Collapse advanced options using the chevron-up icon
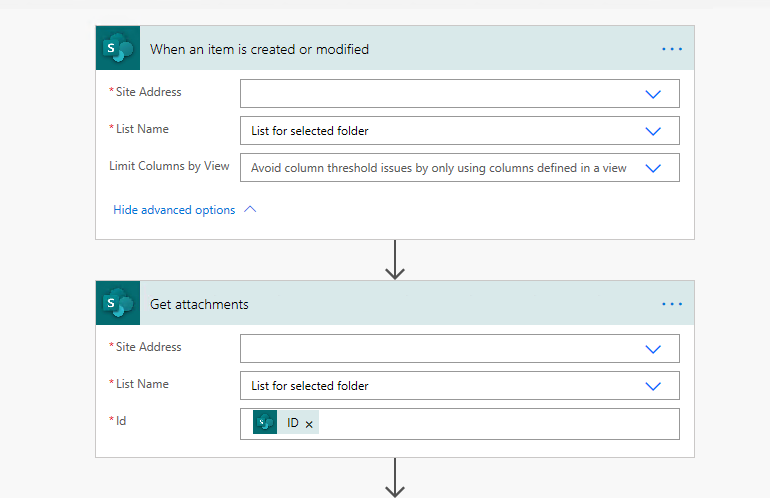 [250, 210]
